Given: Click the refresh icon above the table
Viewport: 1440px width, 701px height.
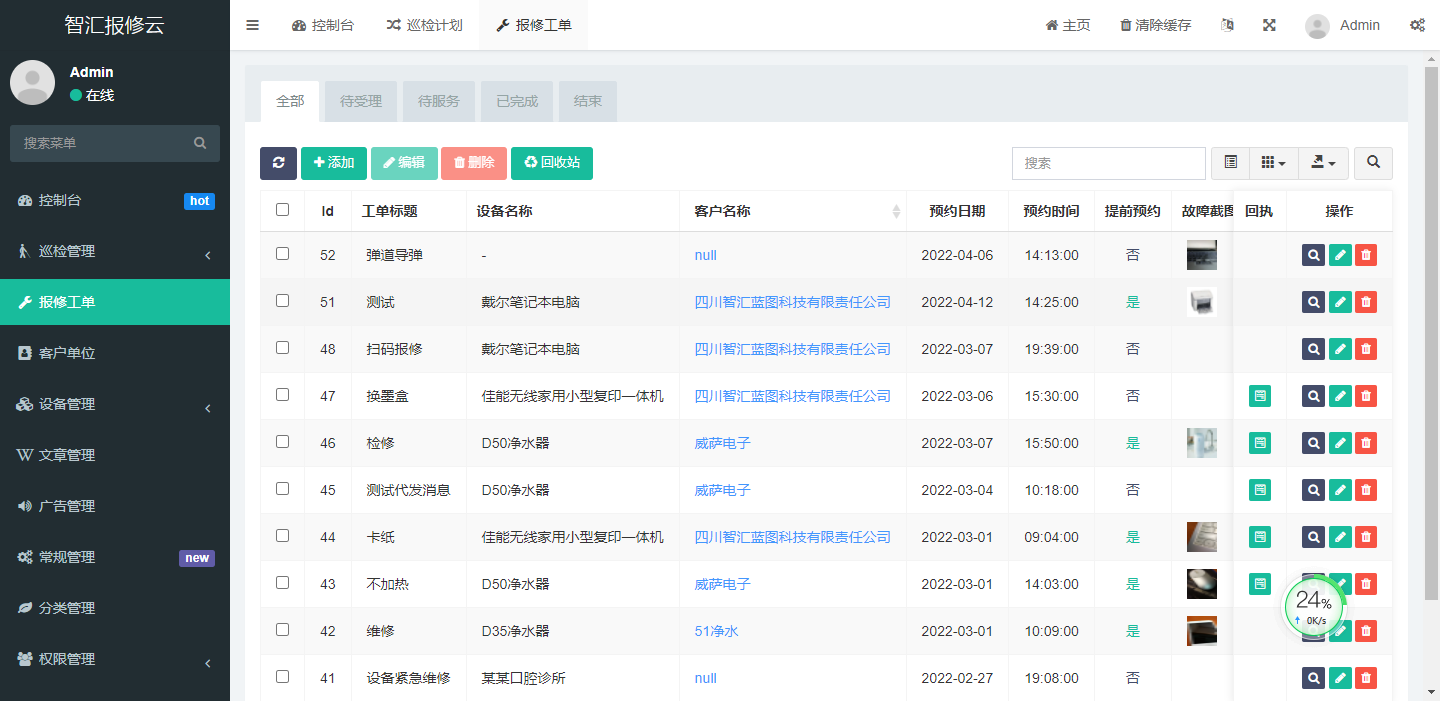Looking at the screenshot, I should pos(278,162).
